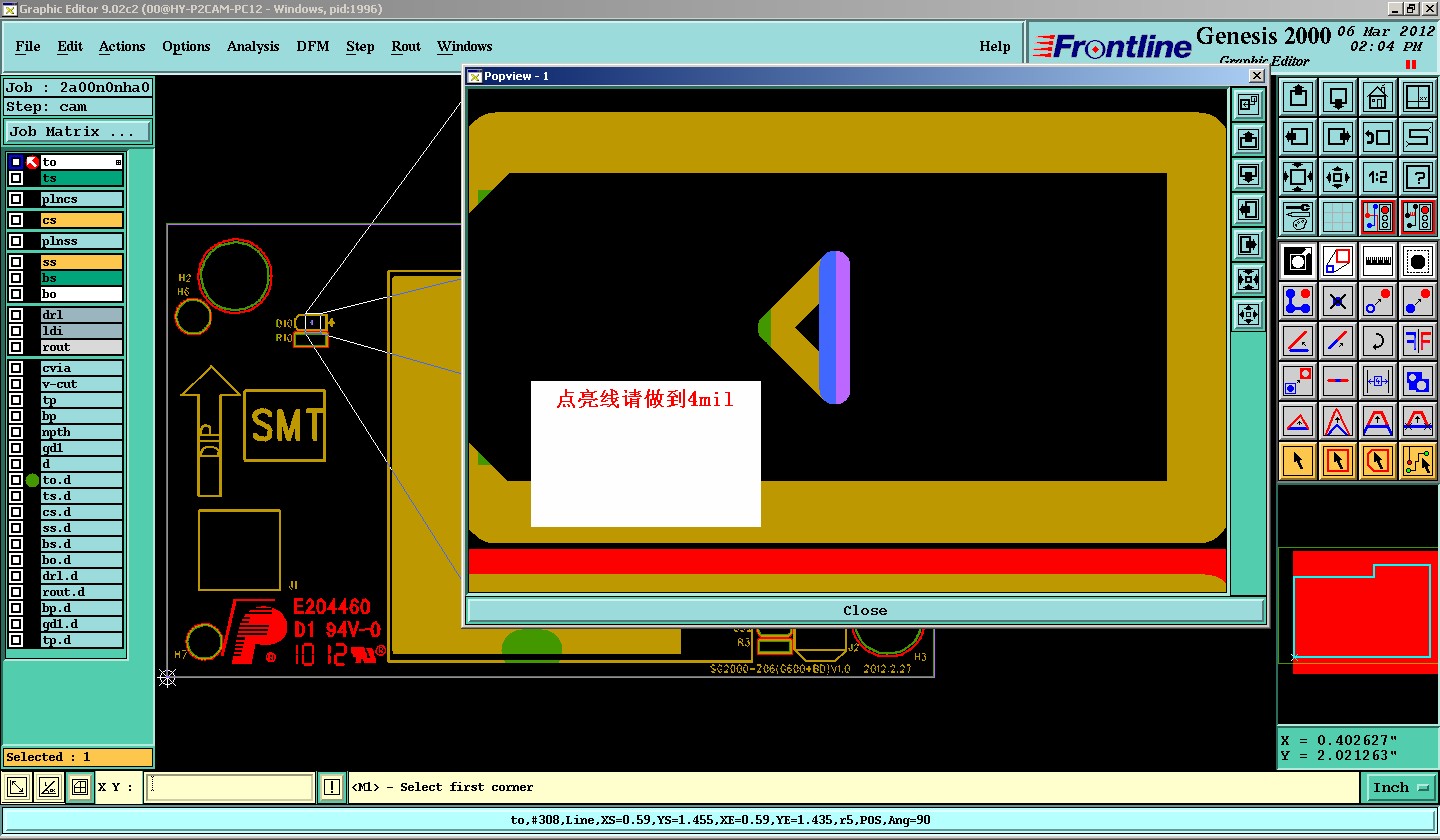The width and height of the screenshot is (1440, 840).
Task: Select the black octagon feature tool
Action: pos(1418,261)
